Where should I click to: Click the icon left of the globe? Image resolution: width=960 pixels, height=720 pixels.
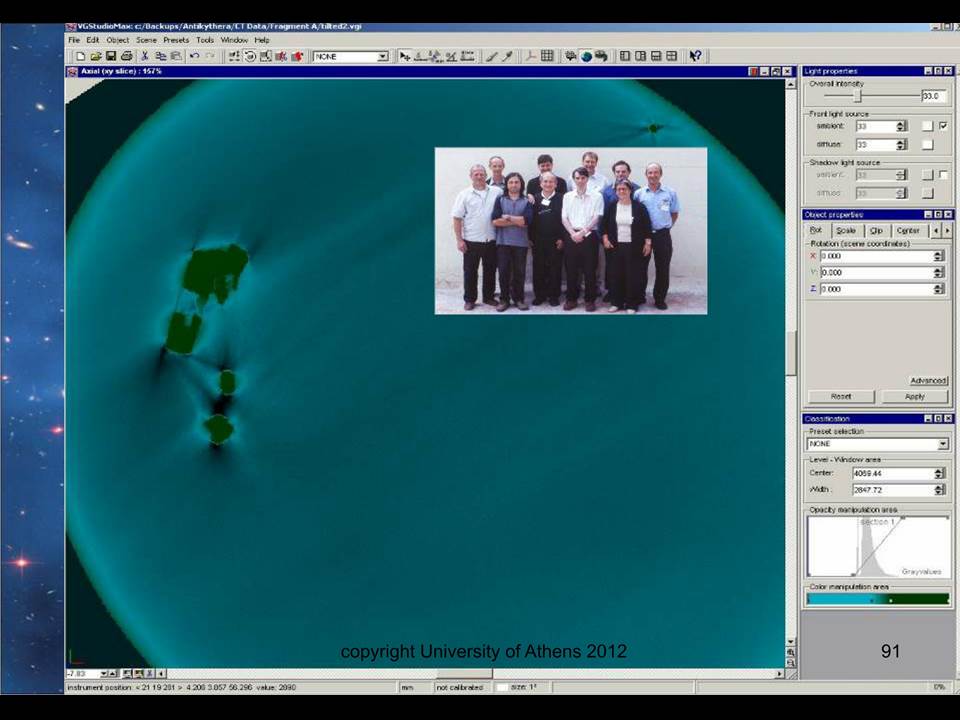(571, 56)
